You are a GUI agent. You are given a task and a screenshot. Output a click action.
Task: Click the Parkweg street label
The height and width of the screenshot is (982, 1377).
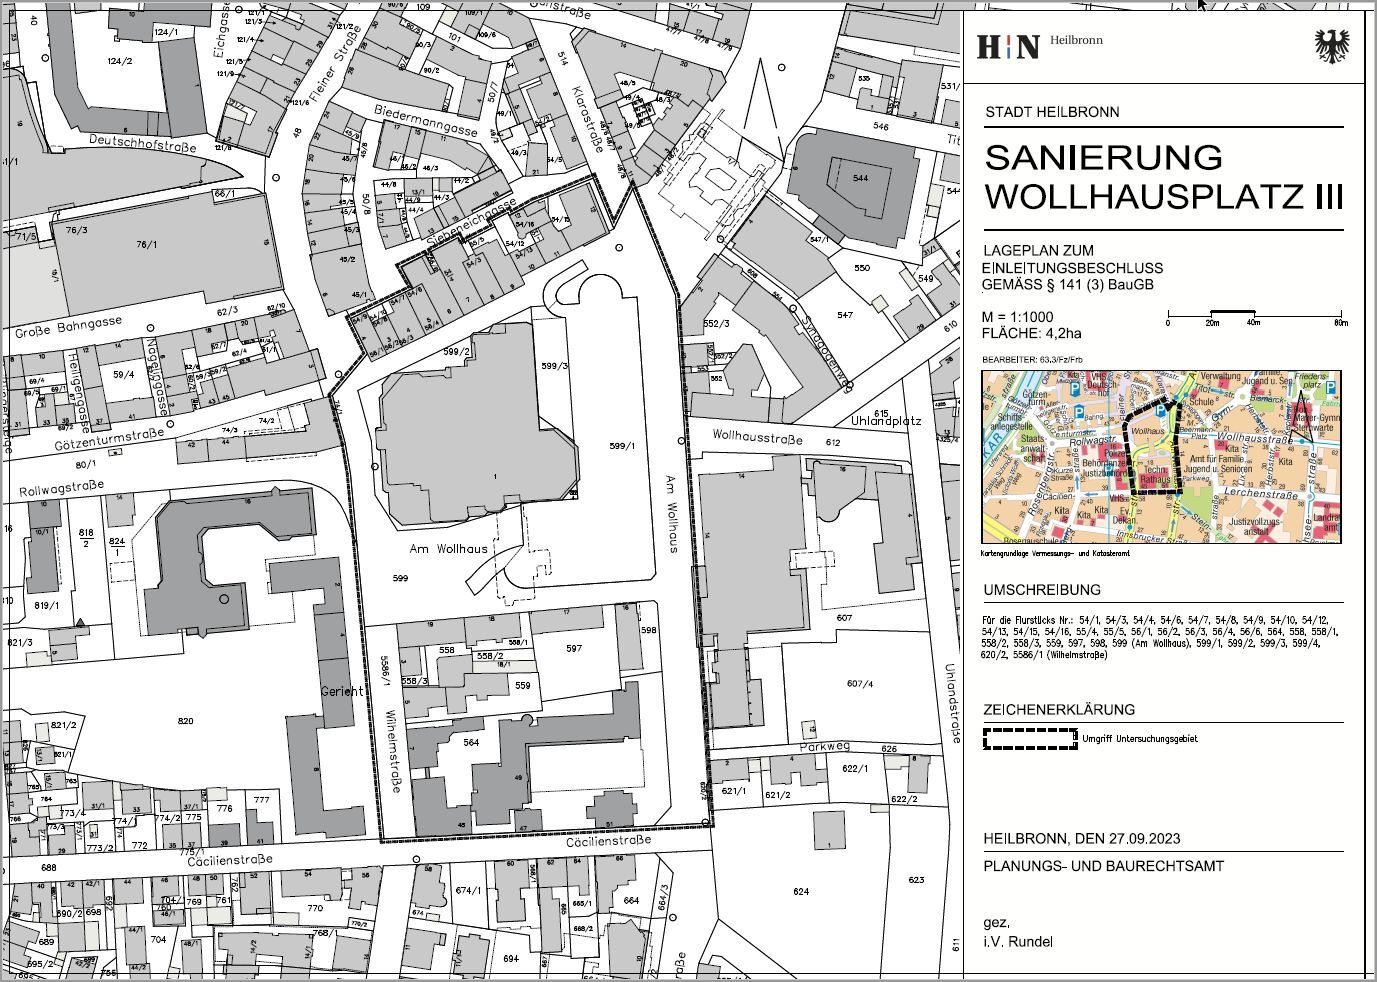coord(824,746)
